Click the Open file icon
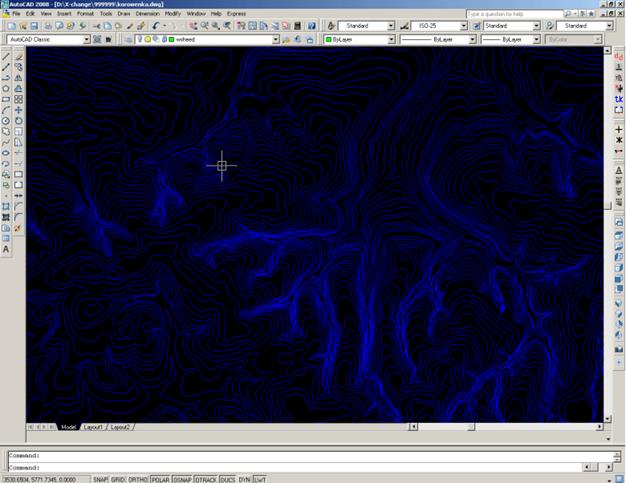The width and height of the screenshot is (626, 483). 21,25
